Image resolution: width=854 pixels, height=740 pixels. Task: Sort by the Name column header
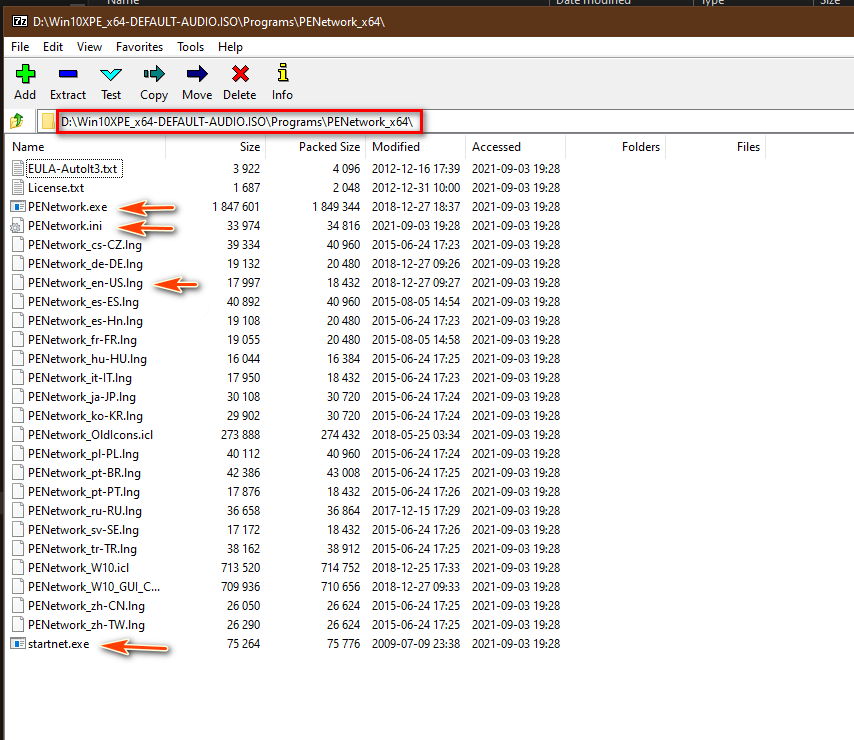click(84, 147)
